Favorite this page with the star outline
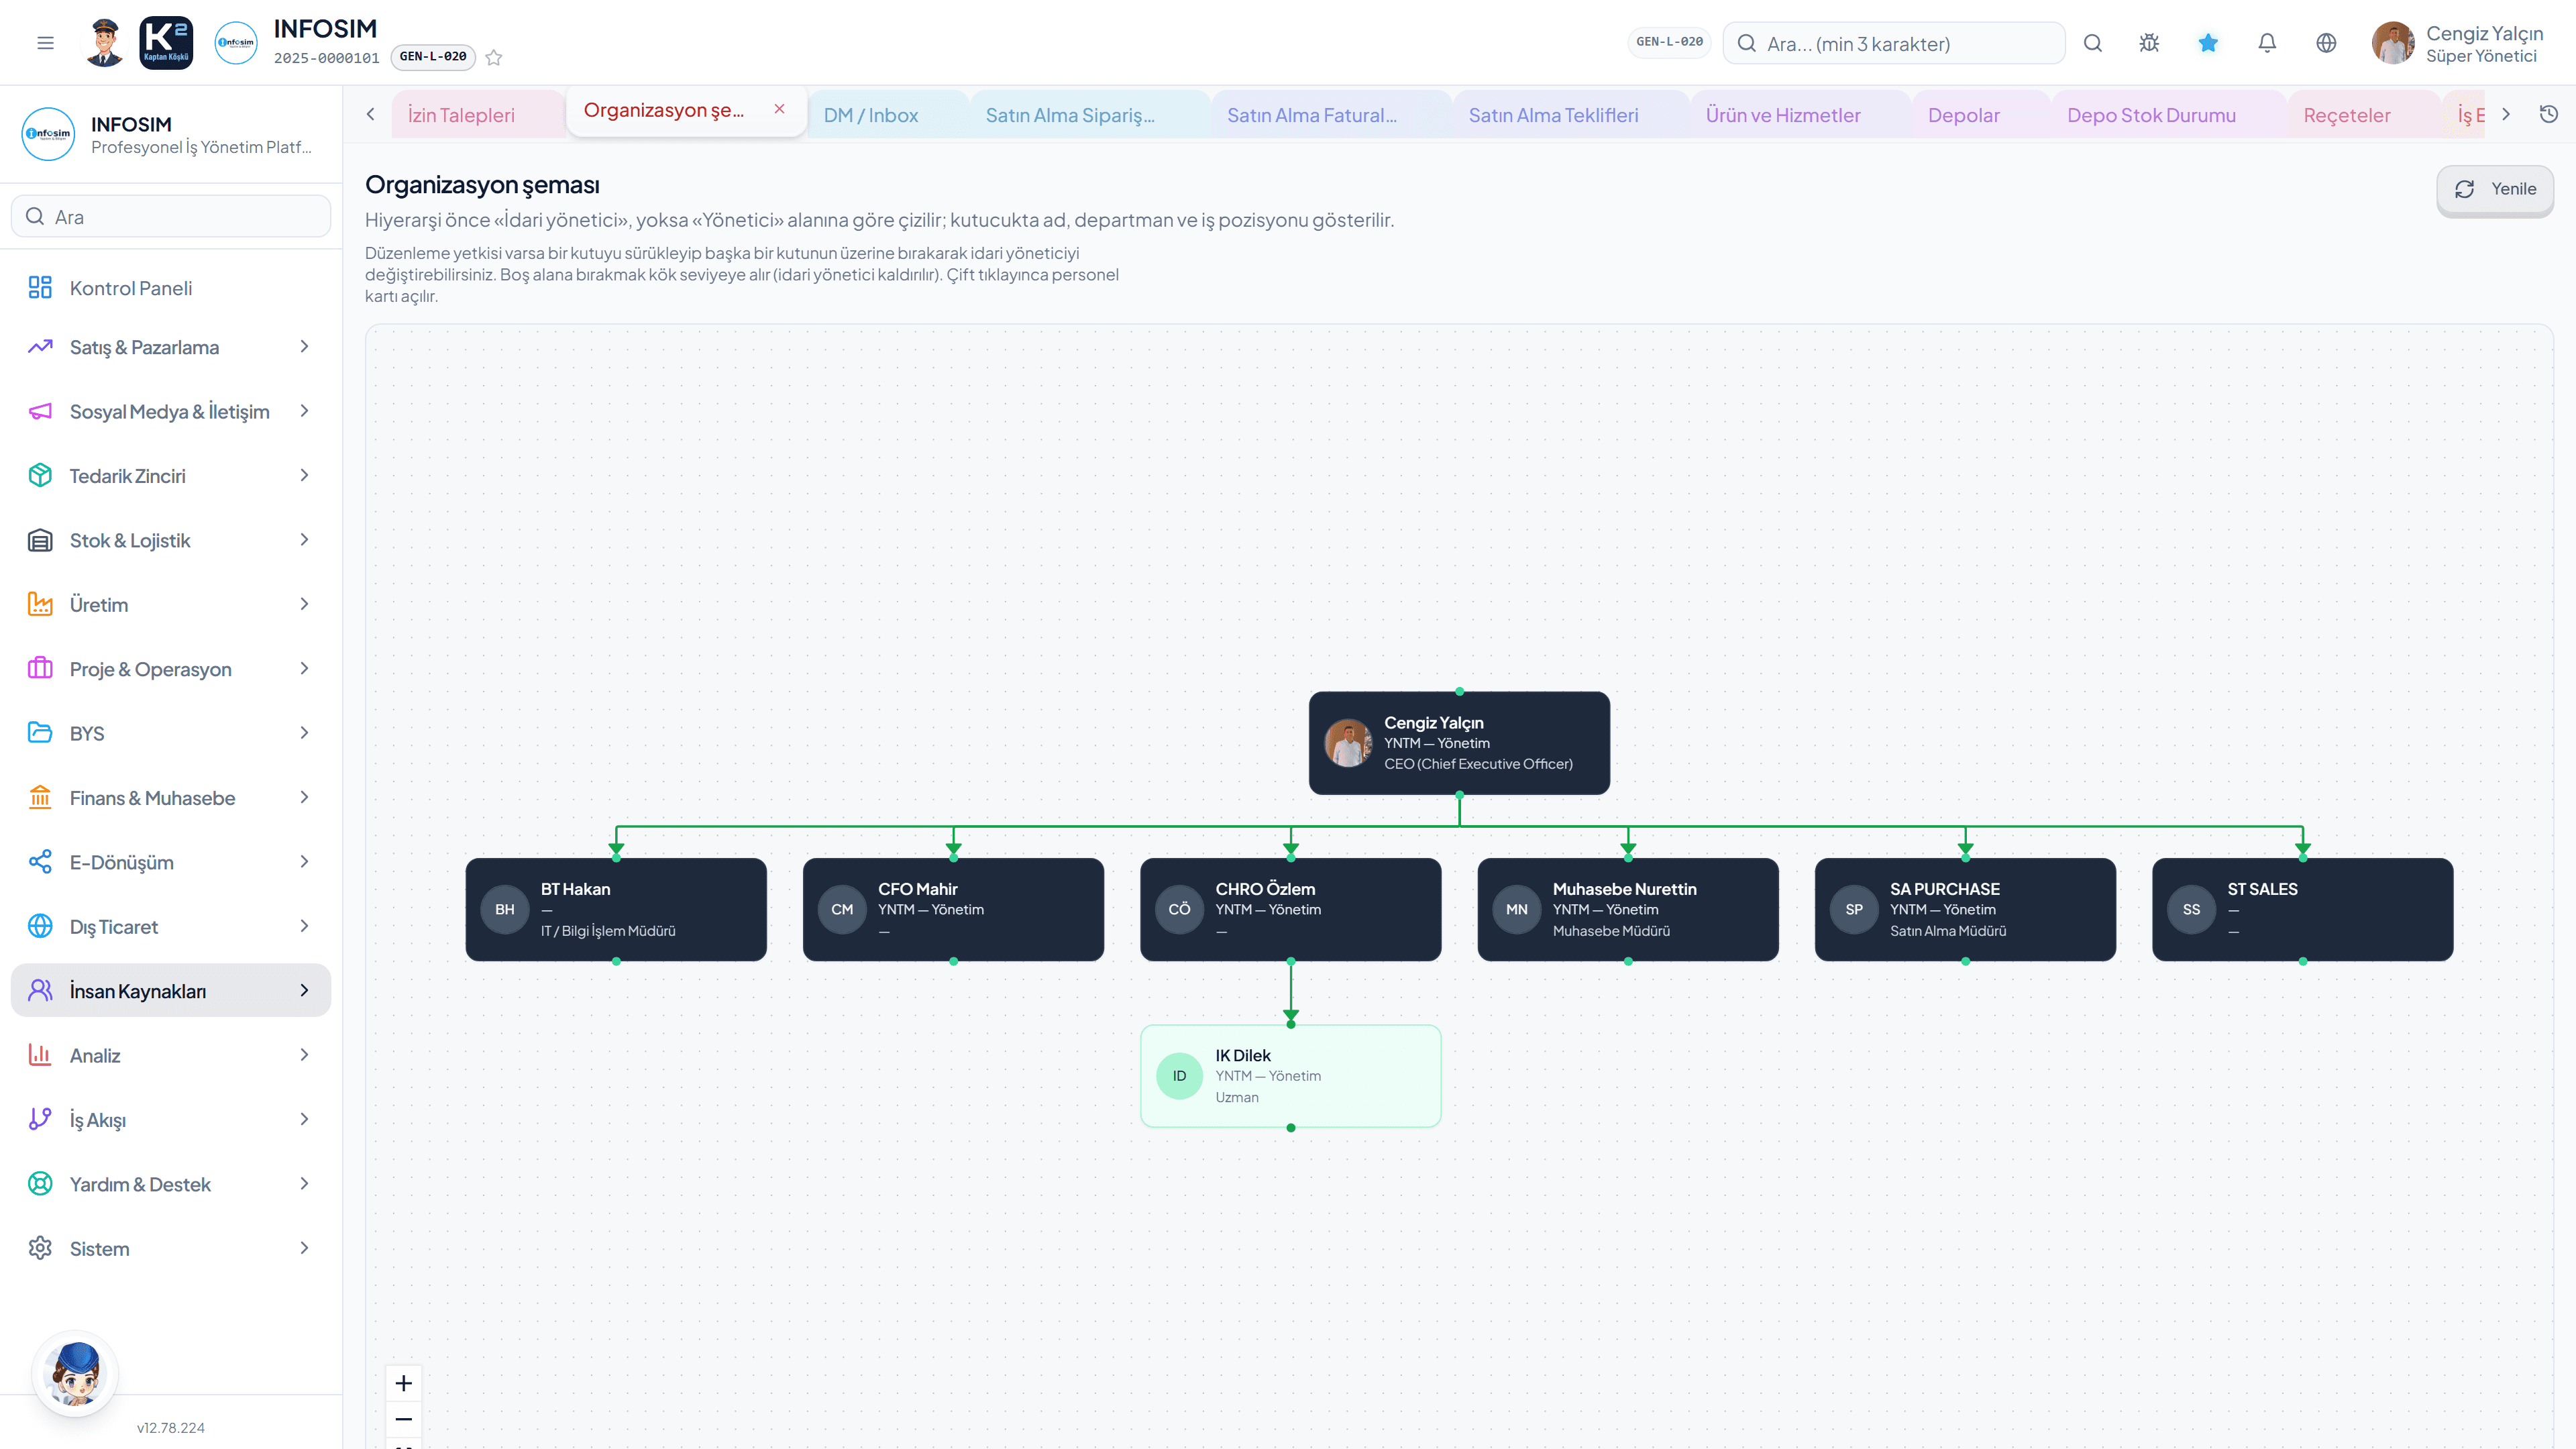This screenshot has width=2576, height=1449. click(494, 58)
